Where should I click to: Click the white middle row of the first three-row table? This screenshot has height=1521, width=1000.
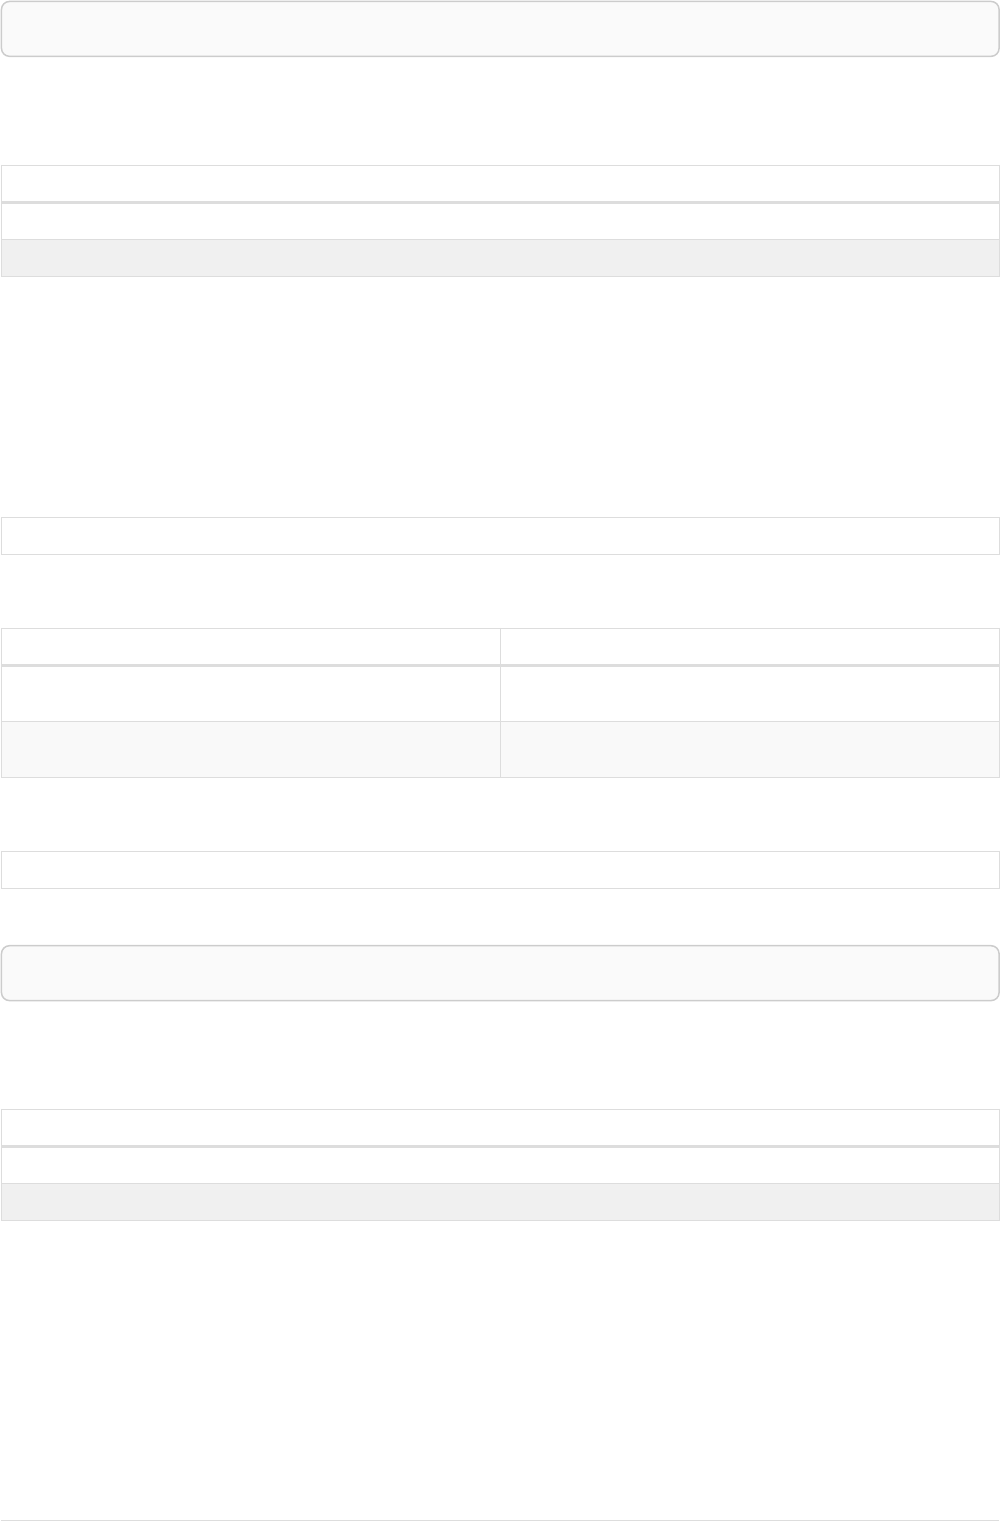[x=500, y=221]
